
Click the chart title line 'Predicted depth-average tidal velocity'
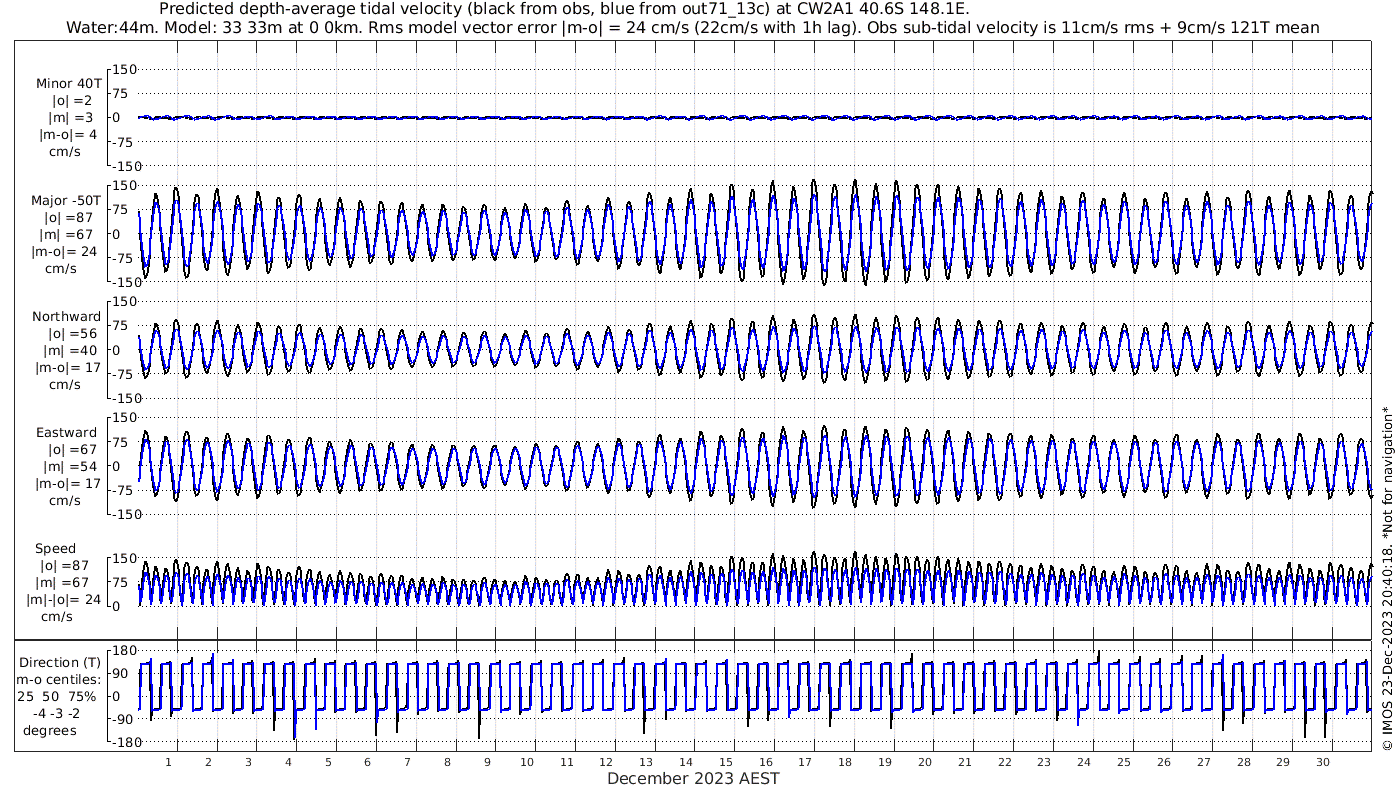564,9
